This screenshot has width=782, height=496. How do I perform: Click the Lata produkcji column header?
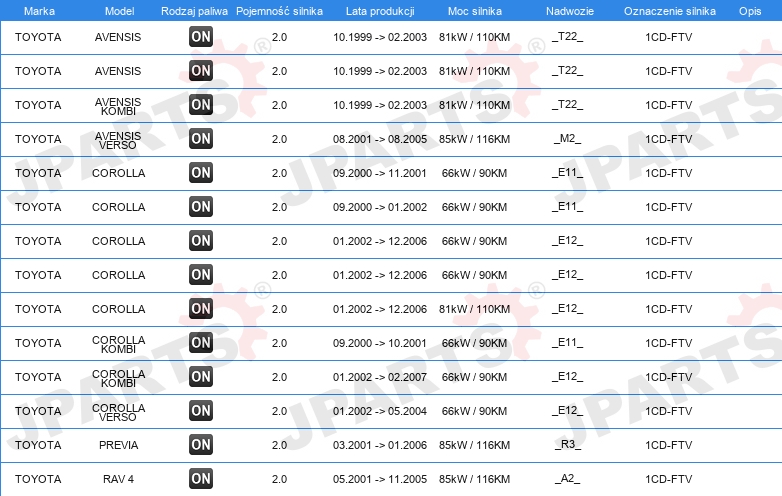380,11
